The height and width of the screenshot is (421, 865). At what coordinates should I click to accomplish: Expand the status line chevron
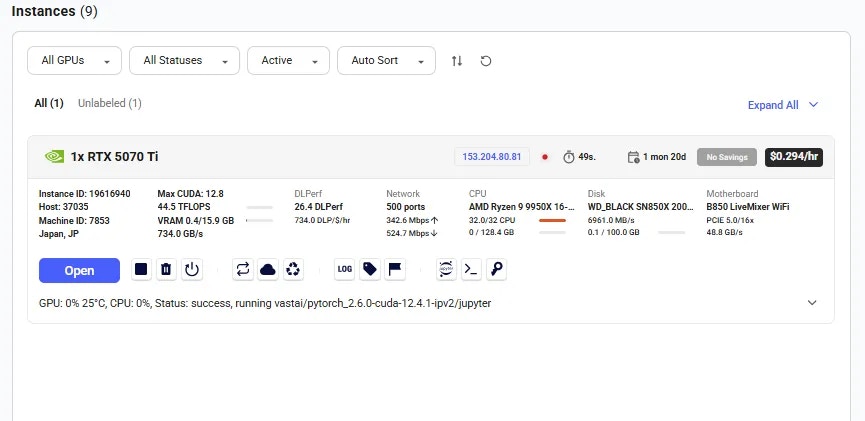point(812,302)
